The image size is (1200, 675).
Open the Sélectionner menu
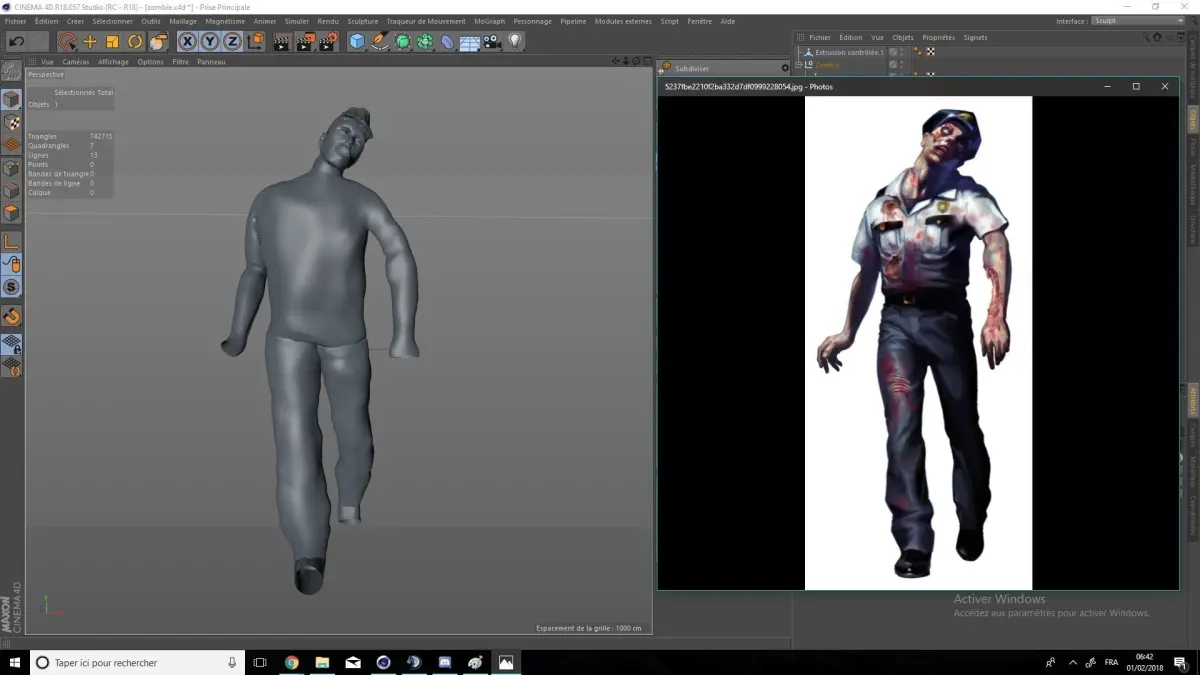tap(112, 21)
